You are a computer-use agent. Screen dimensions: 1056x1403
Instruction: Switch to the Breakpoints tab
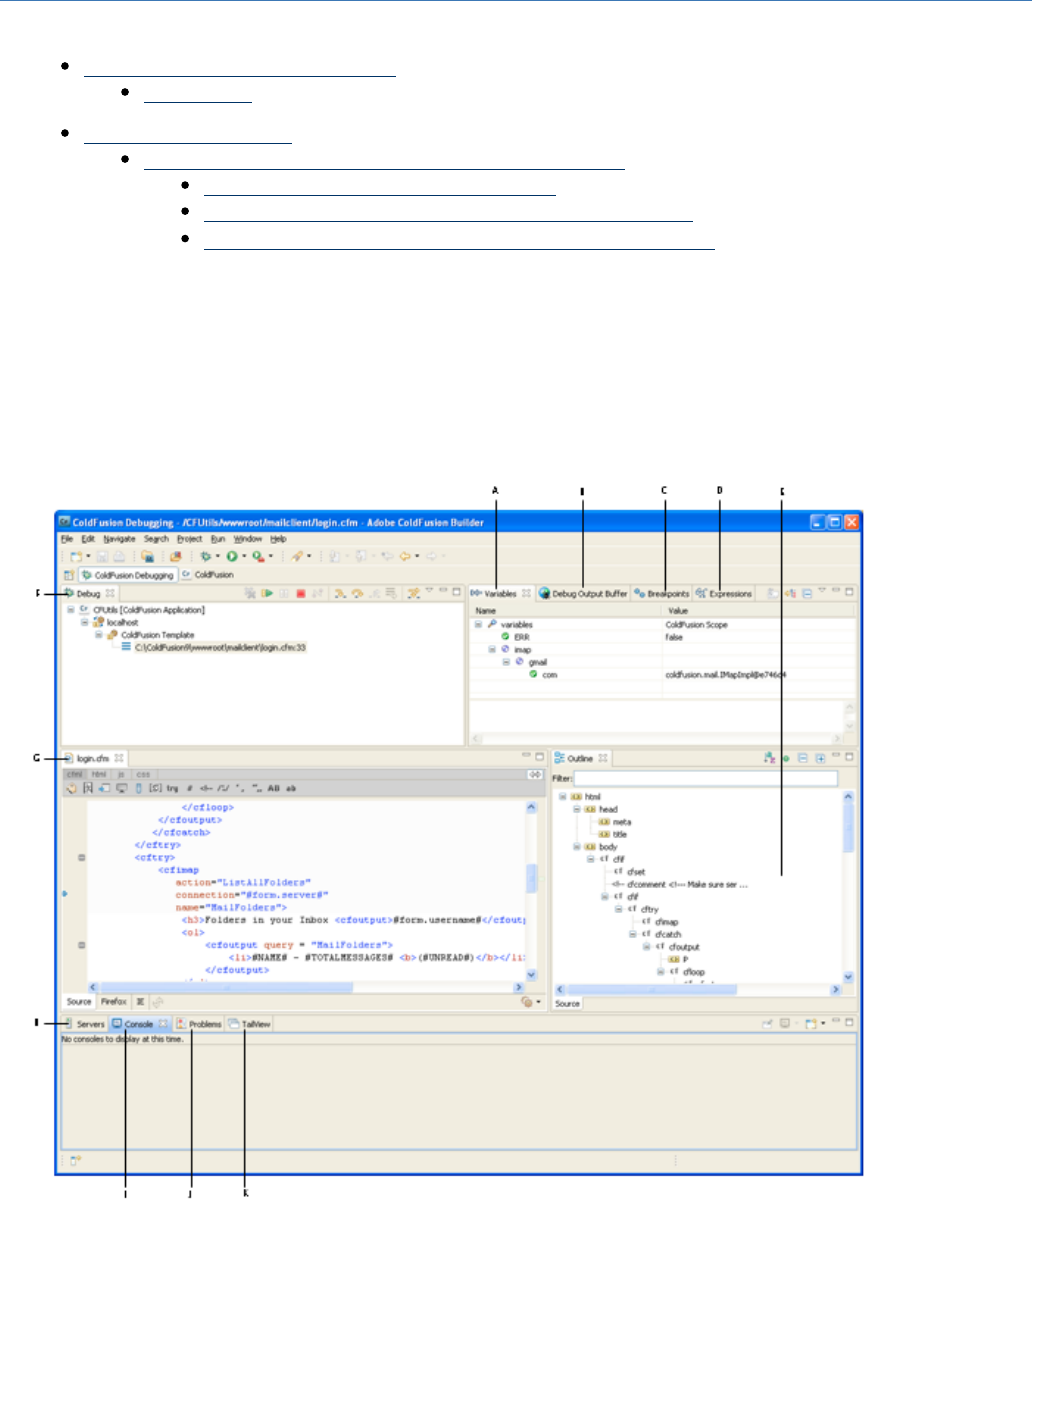coord(662,593)
